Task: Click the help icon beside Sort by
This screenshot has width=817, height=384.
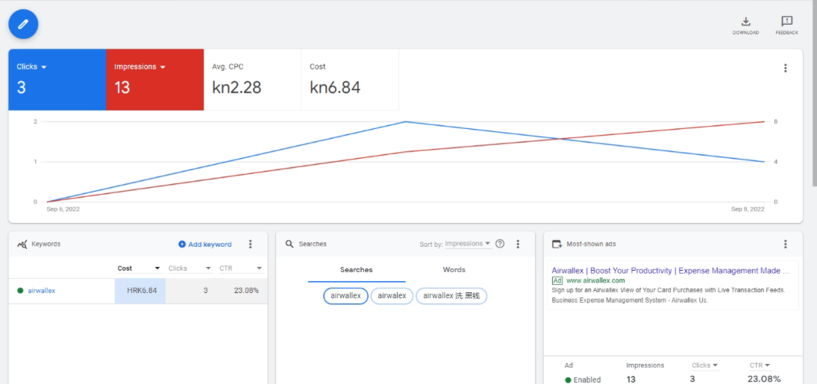Action: pyautogui.click(x=500, y=243)
